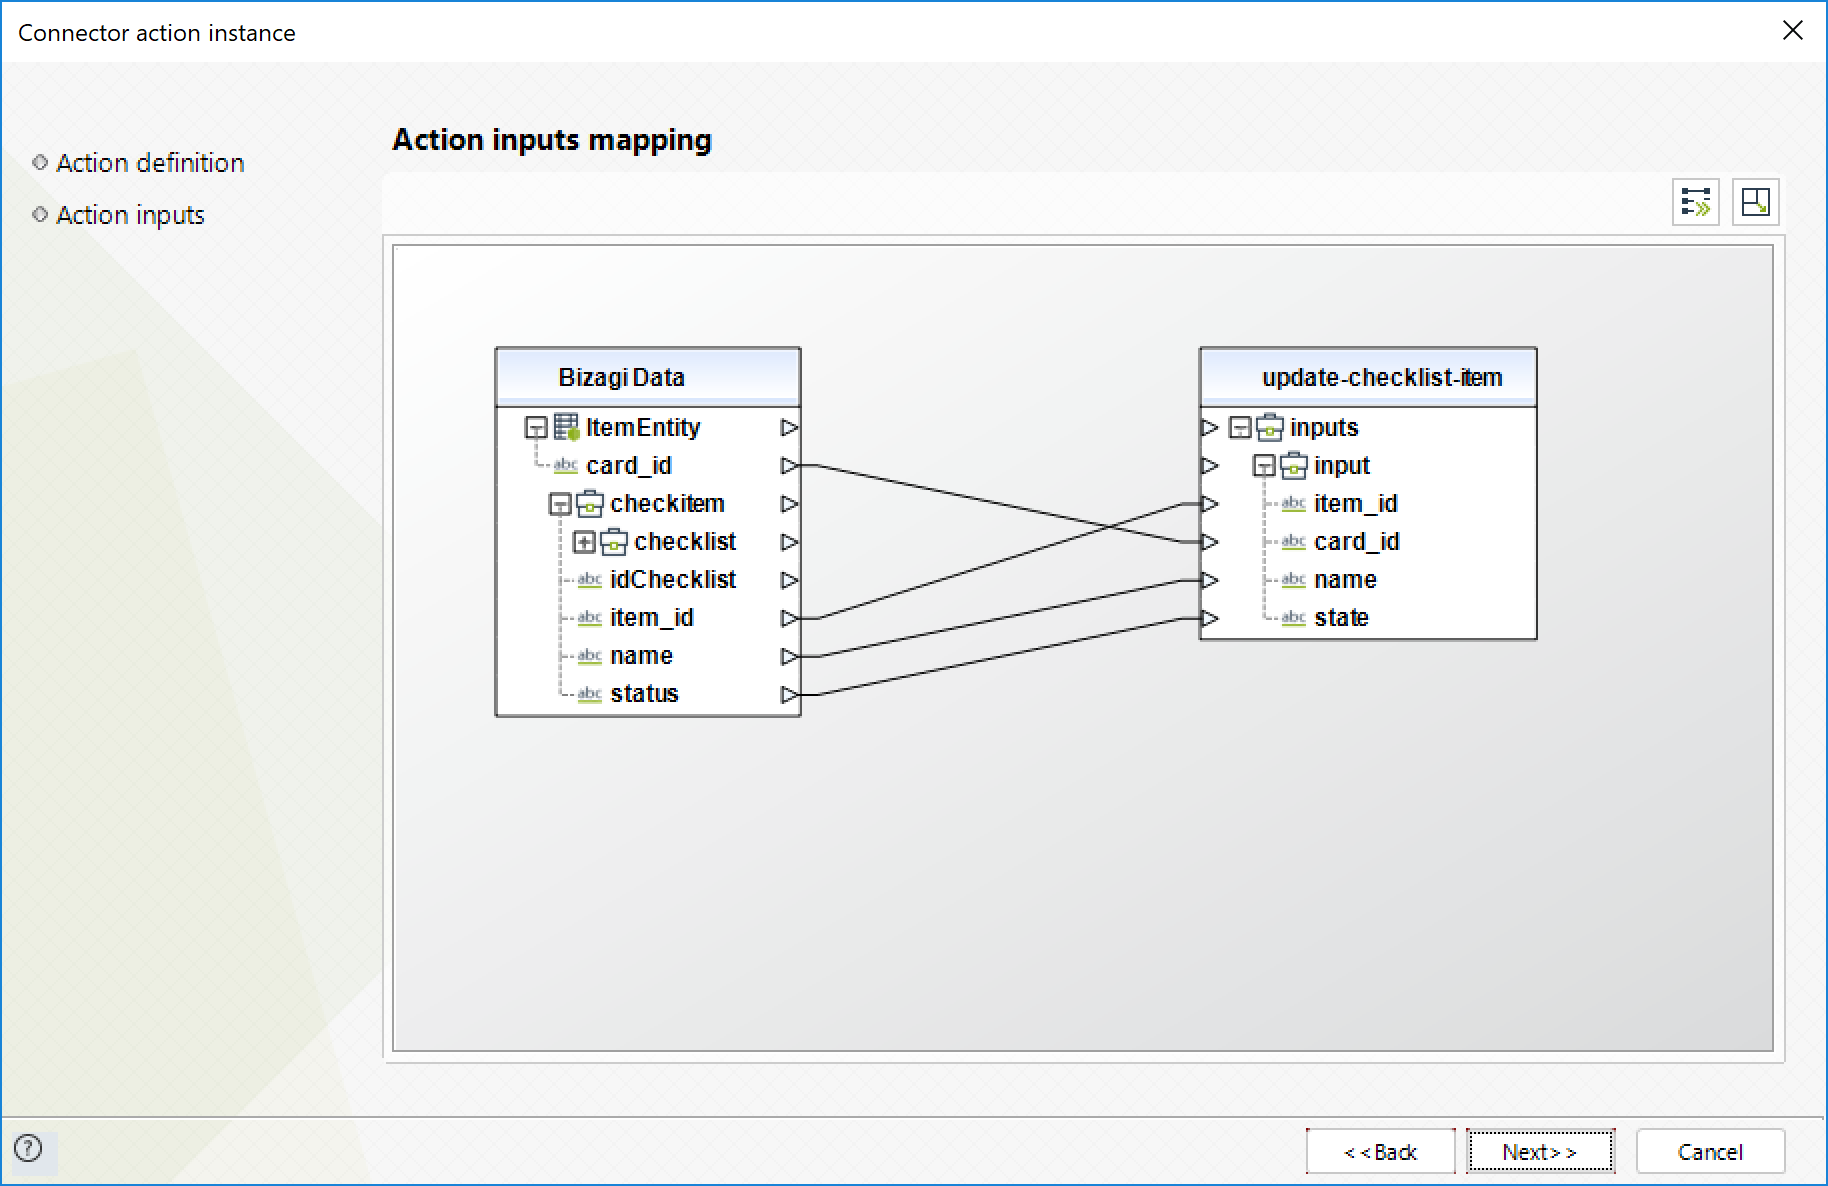Click the update-checklist-item panel header

click(1368, 377)
